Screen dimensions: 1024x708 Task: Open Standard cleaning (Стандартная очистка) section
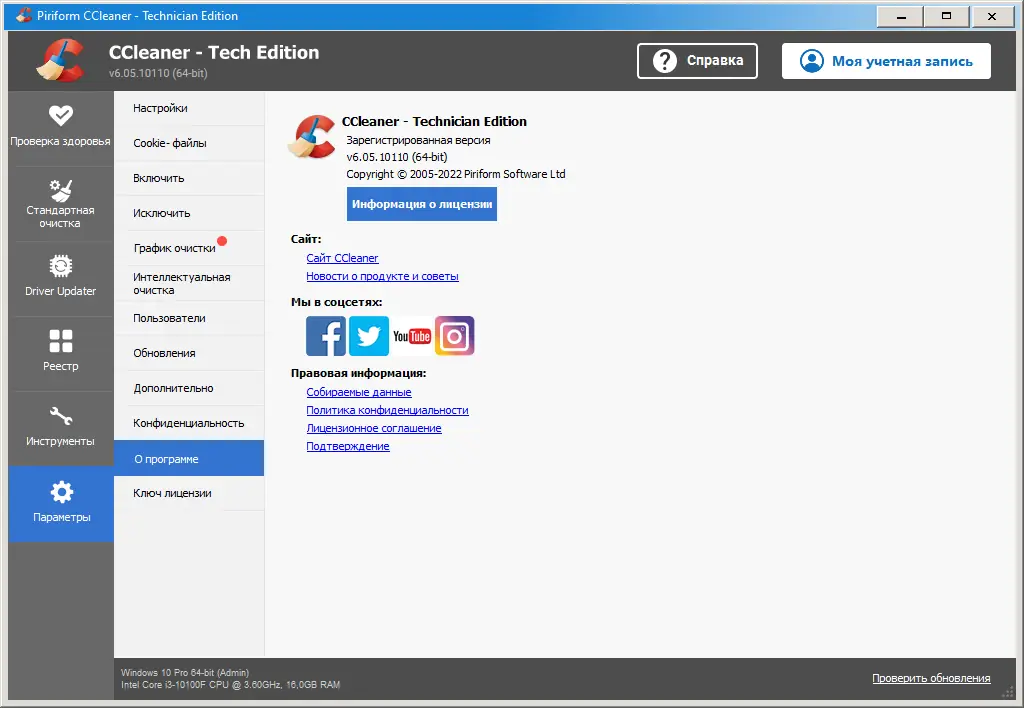click(61, 204)
